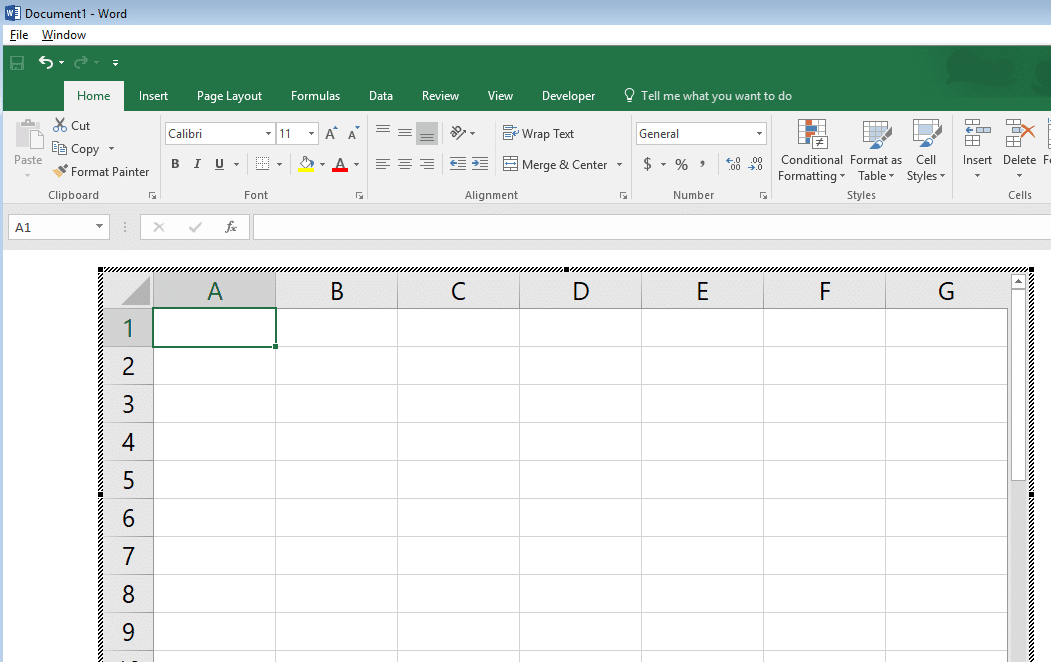Click the Delete cells icon
Viewport: 1051px width, 662px height.
[1019, 133]
